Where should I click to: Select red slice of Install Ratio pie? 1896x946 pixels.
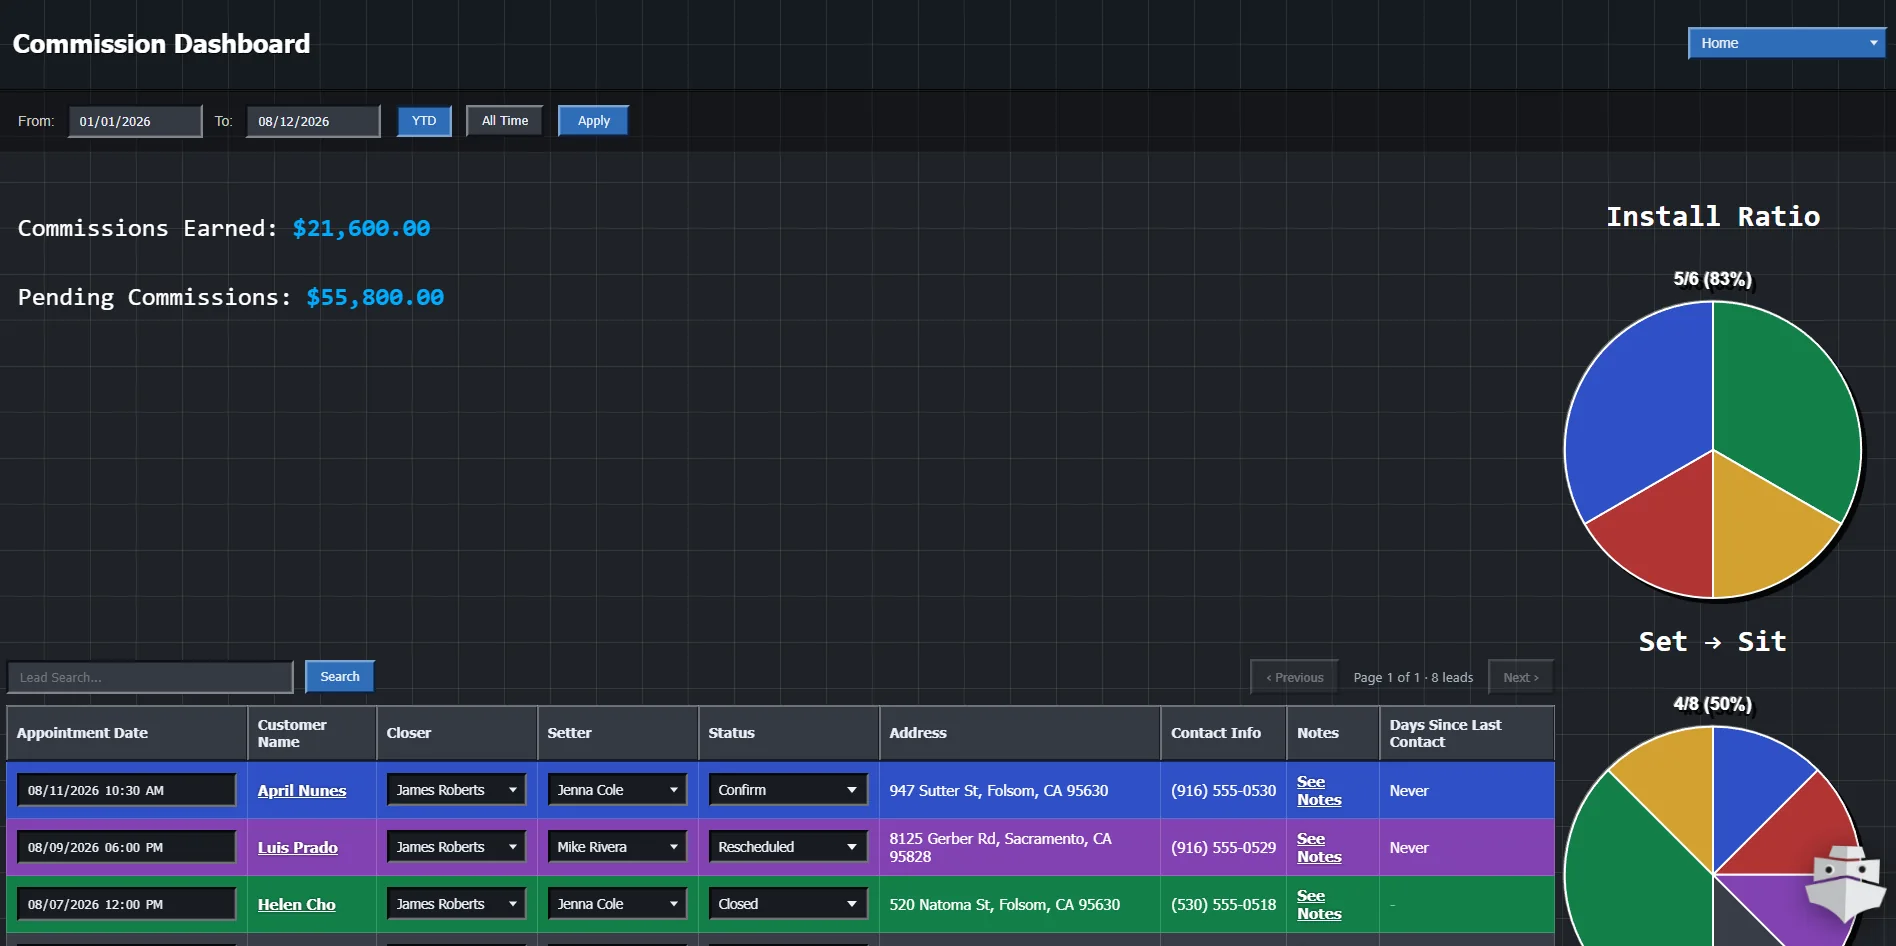click(1665, 535)
